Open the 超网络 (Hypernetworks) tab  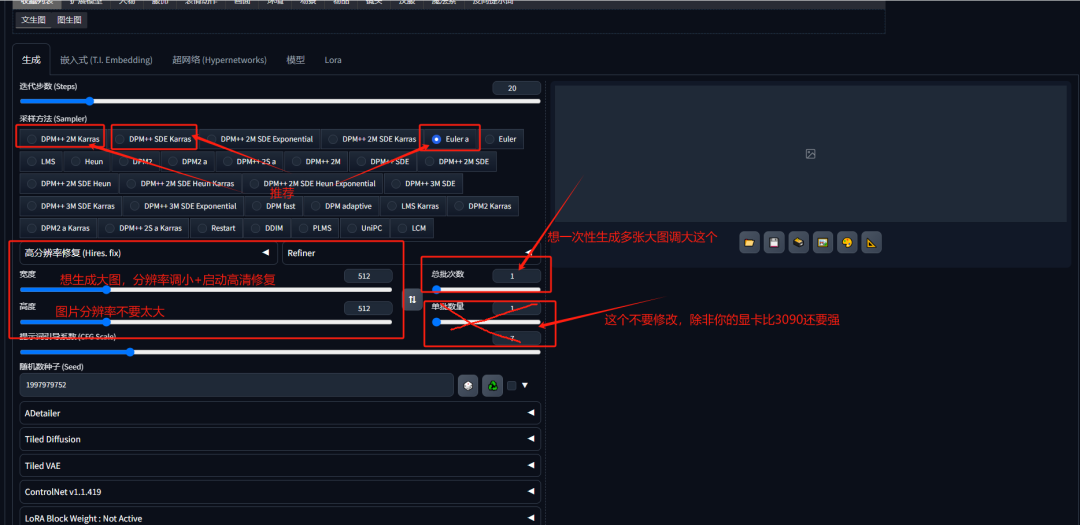point(219,60)
